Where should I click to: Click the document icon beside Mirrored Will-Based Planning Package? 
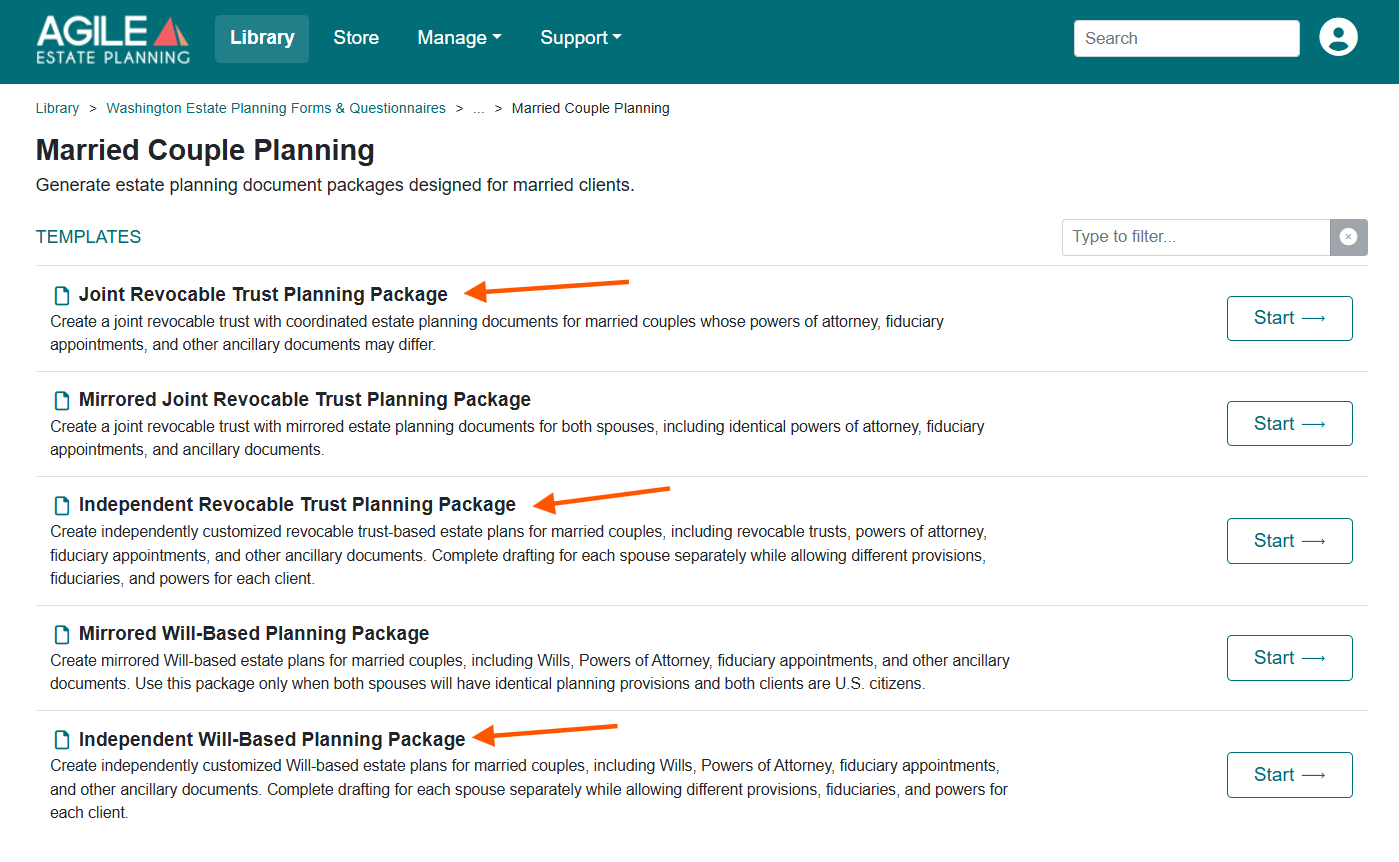[x=62, y=634]
